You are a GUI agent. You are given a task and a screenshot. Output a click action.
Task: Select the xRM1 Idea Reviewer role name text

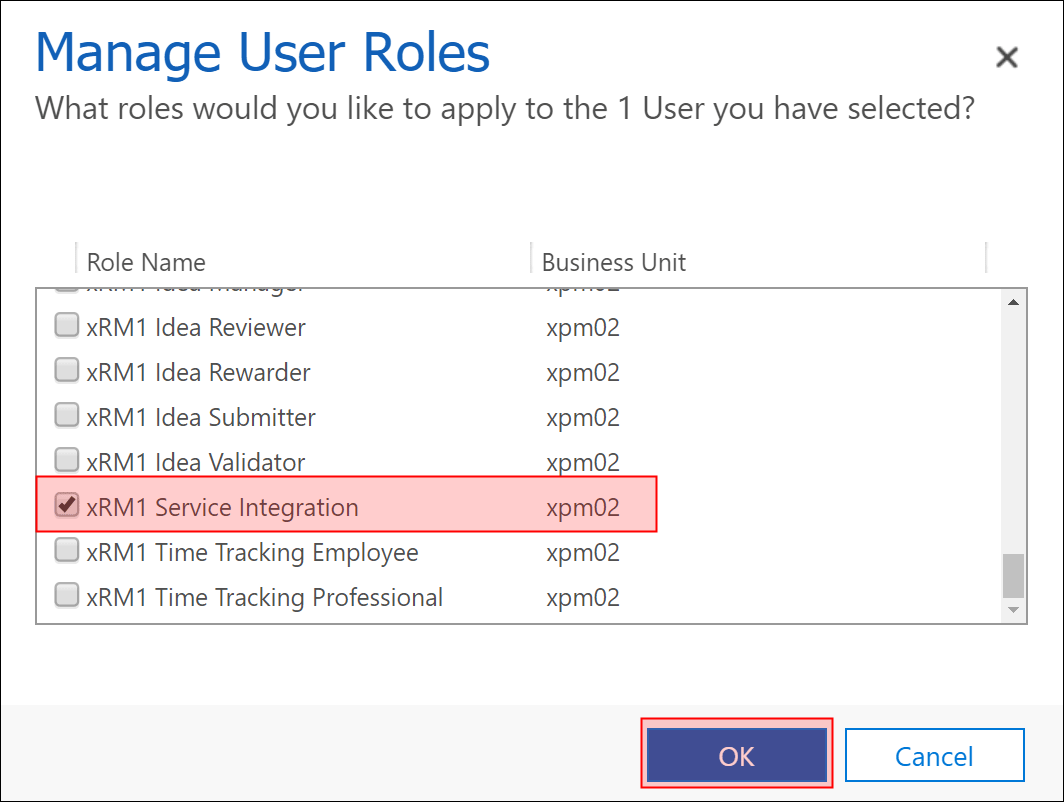[x=196, y=327]
